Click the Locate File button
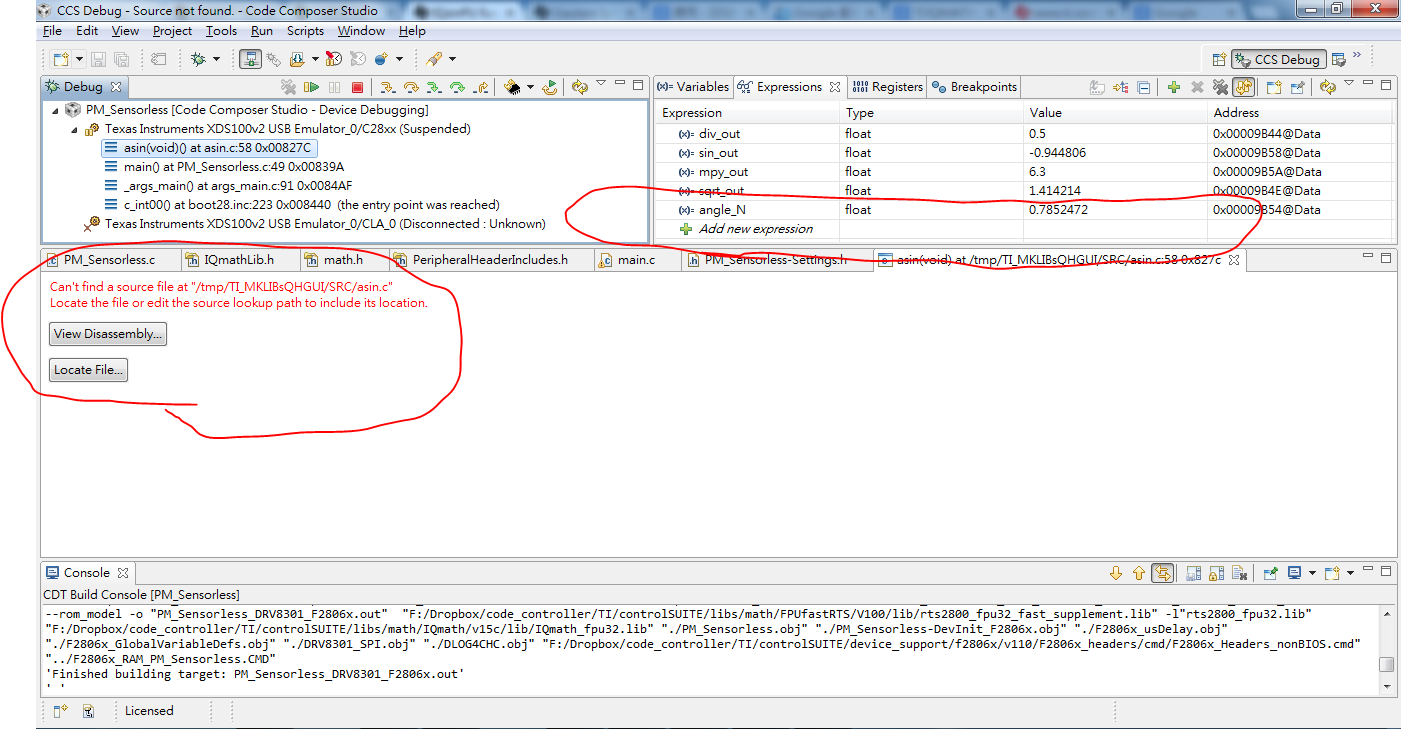The width and height of the screenshot is (1401, 729). (88, 369)
